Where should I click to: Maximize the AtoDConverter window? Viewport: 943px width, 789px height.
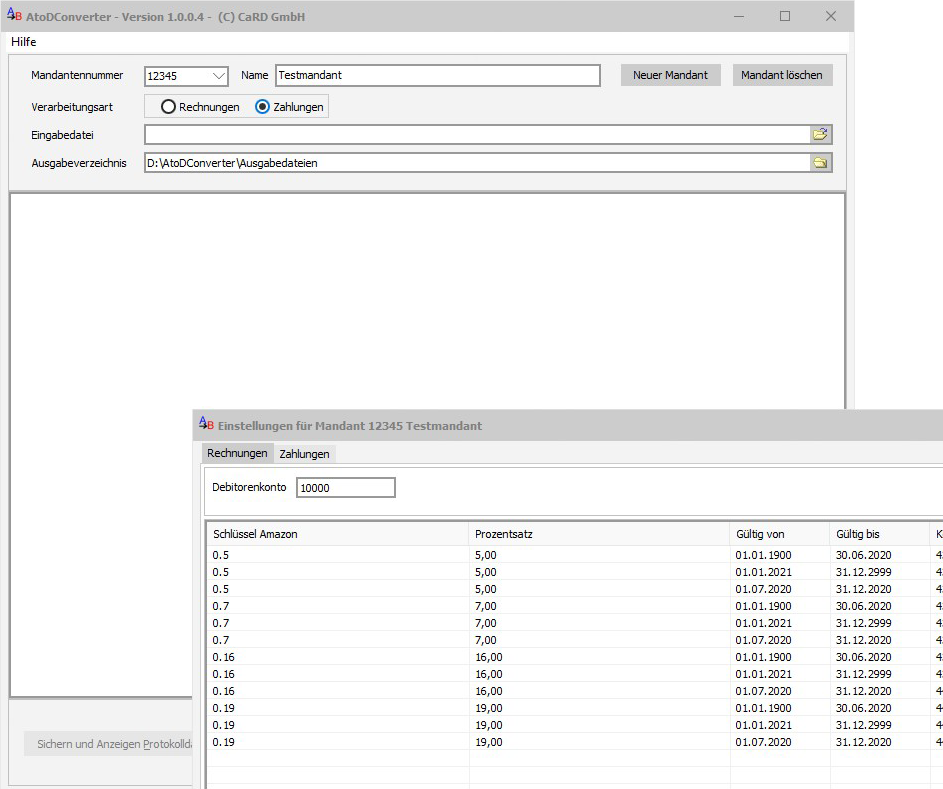pos(785,16)
